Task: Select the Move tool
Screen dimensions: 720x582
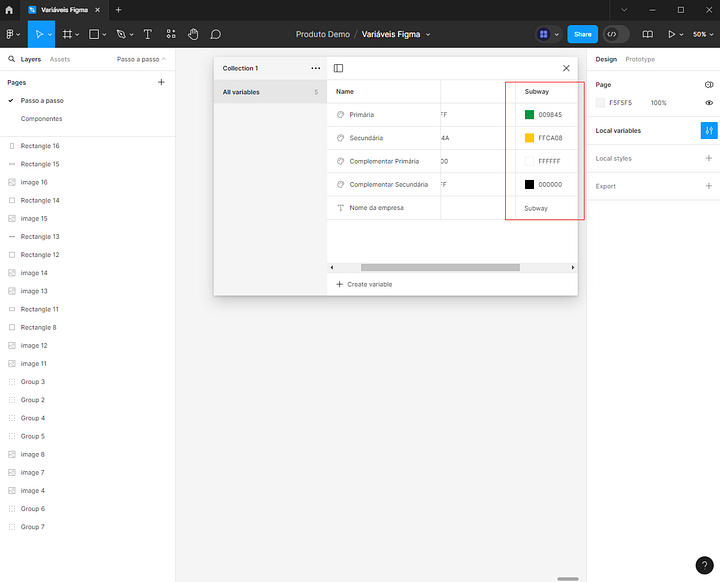Action: (x=39, y=34)
